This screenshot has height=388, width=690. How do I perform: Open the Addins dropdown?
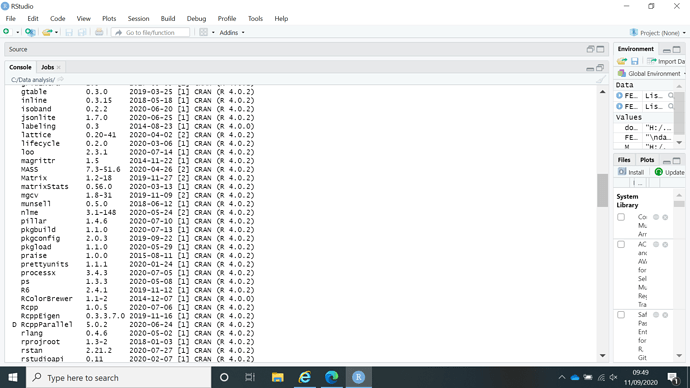point(232,33)
